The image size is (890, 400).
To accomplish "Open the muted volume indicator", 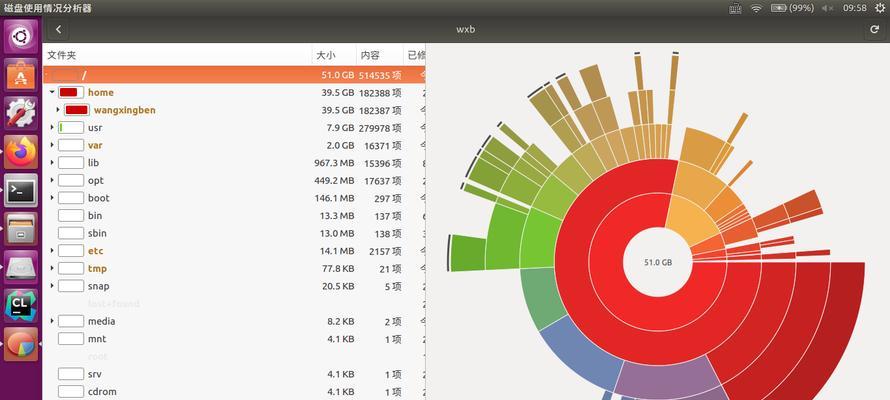I will coord(828,8).
